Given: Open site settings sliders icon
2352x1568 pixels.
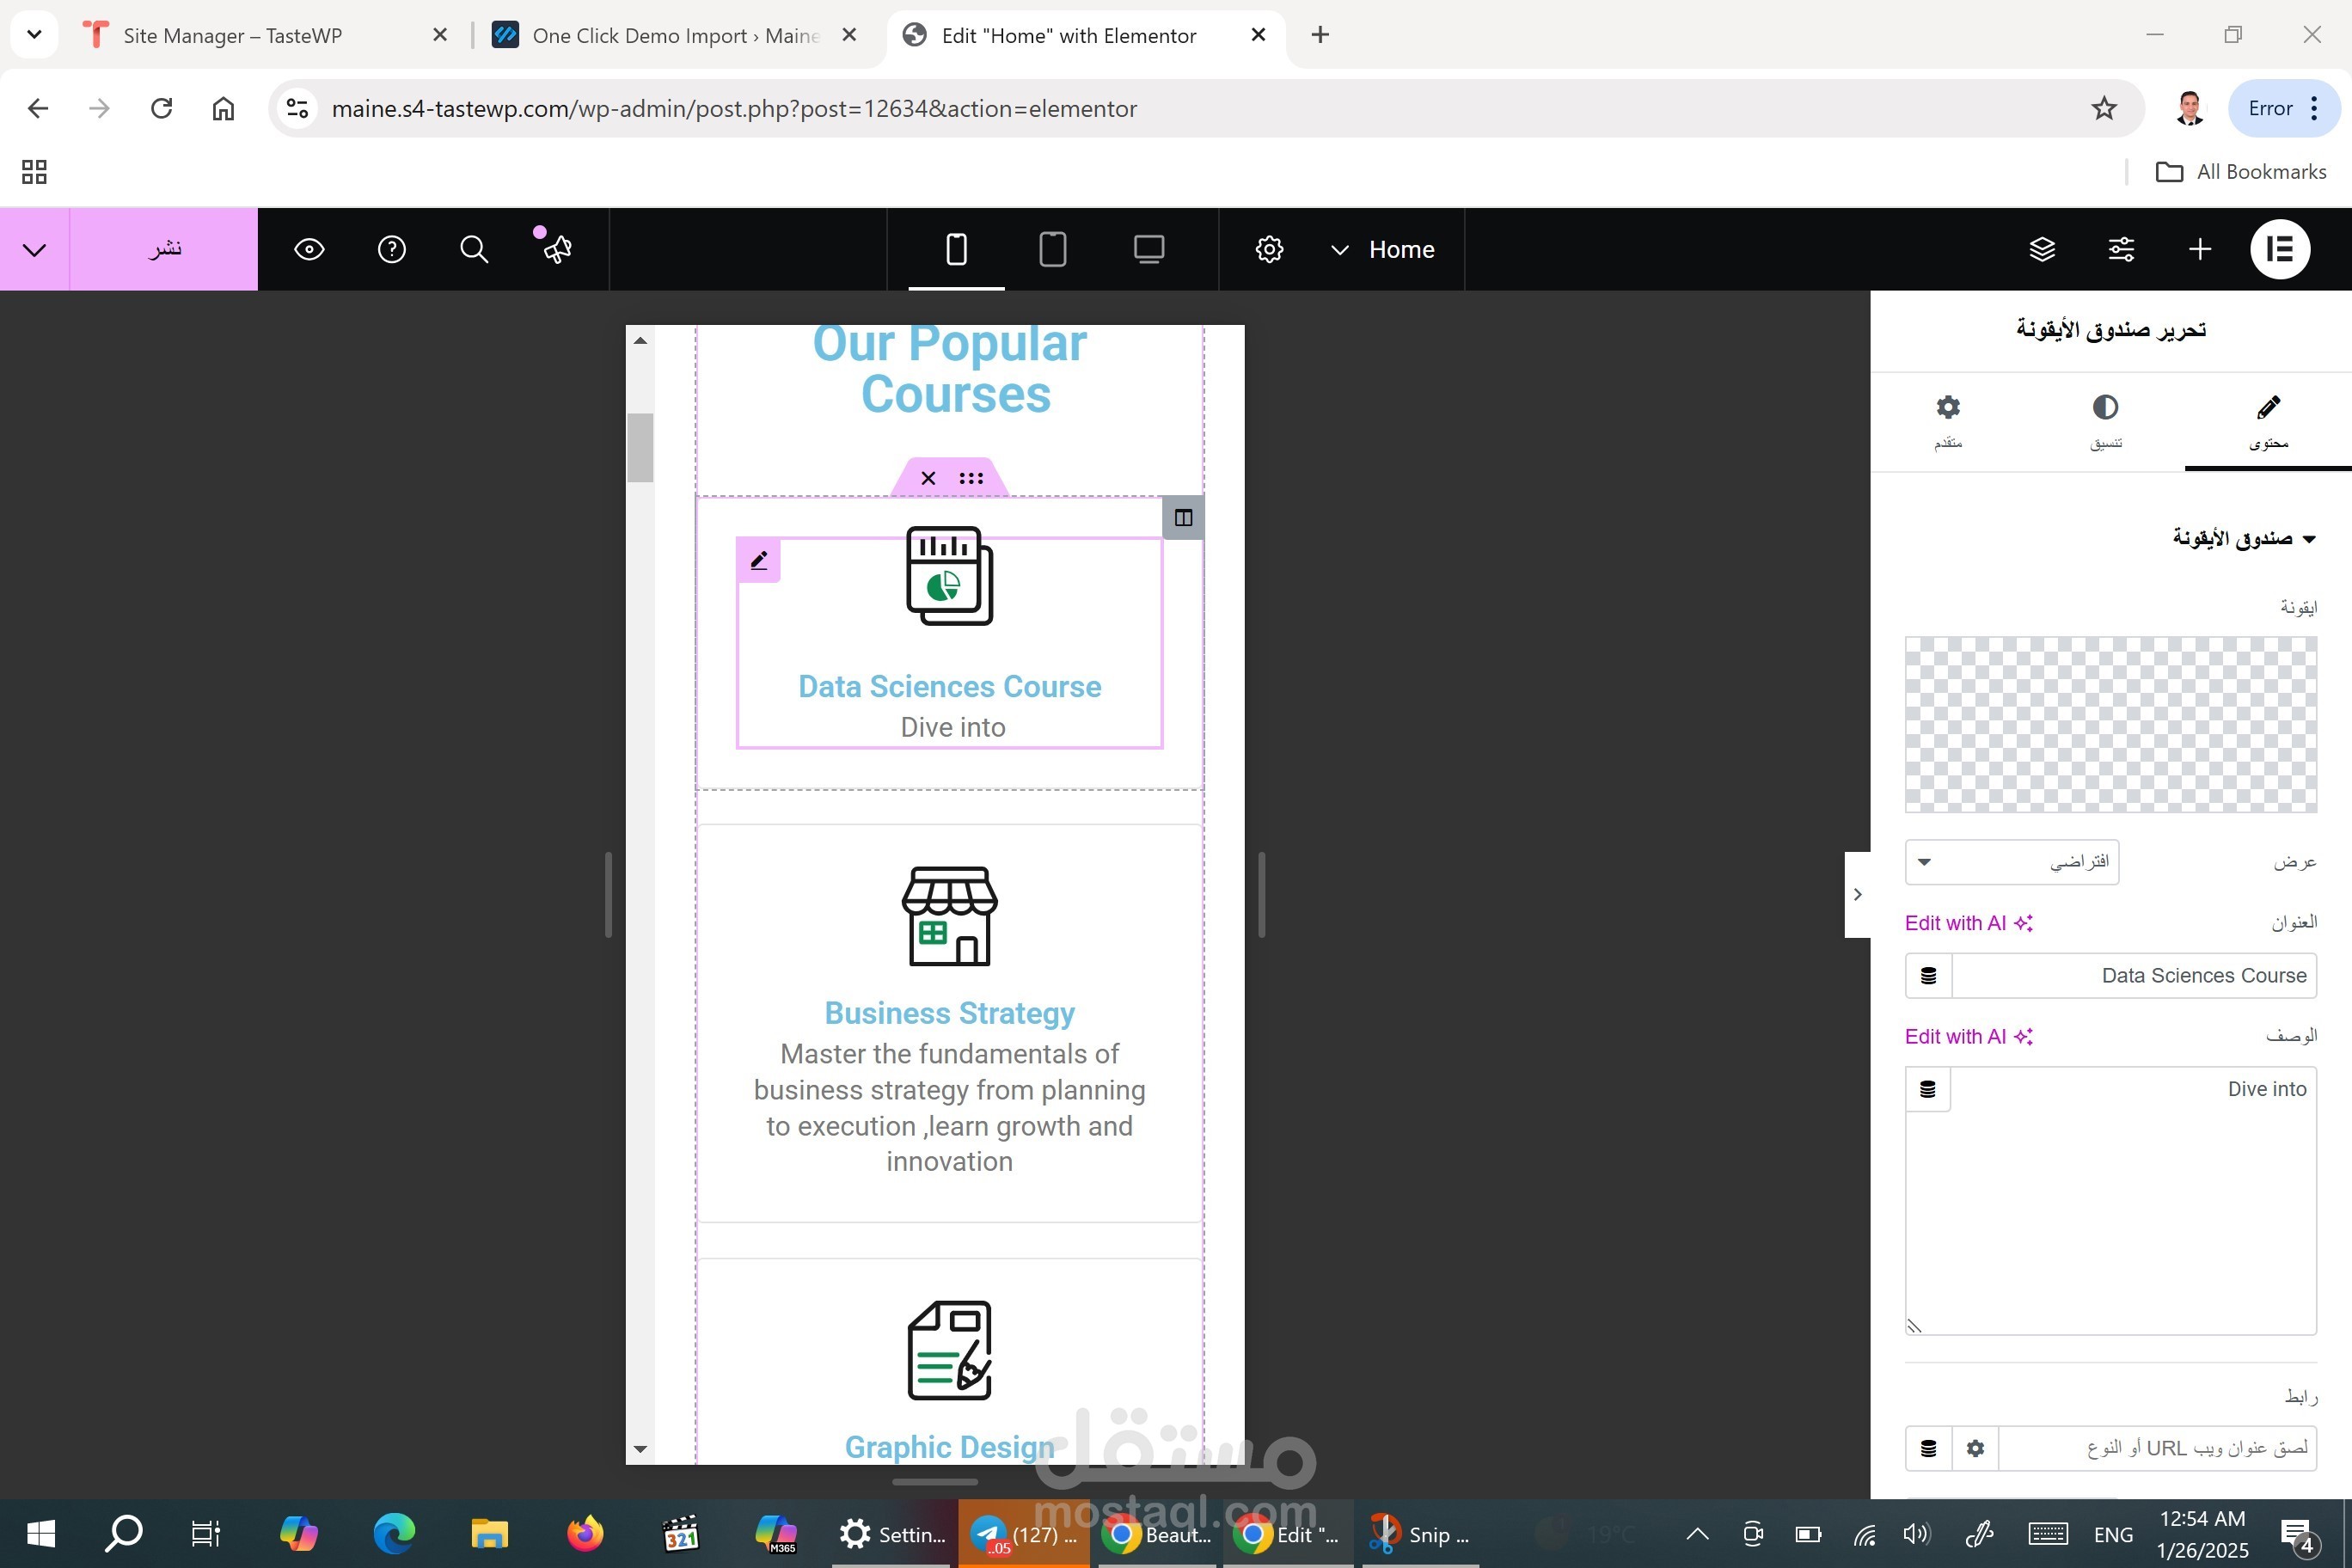Looking at the screenshot, I should click(2121, 249).
